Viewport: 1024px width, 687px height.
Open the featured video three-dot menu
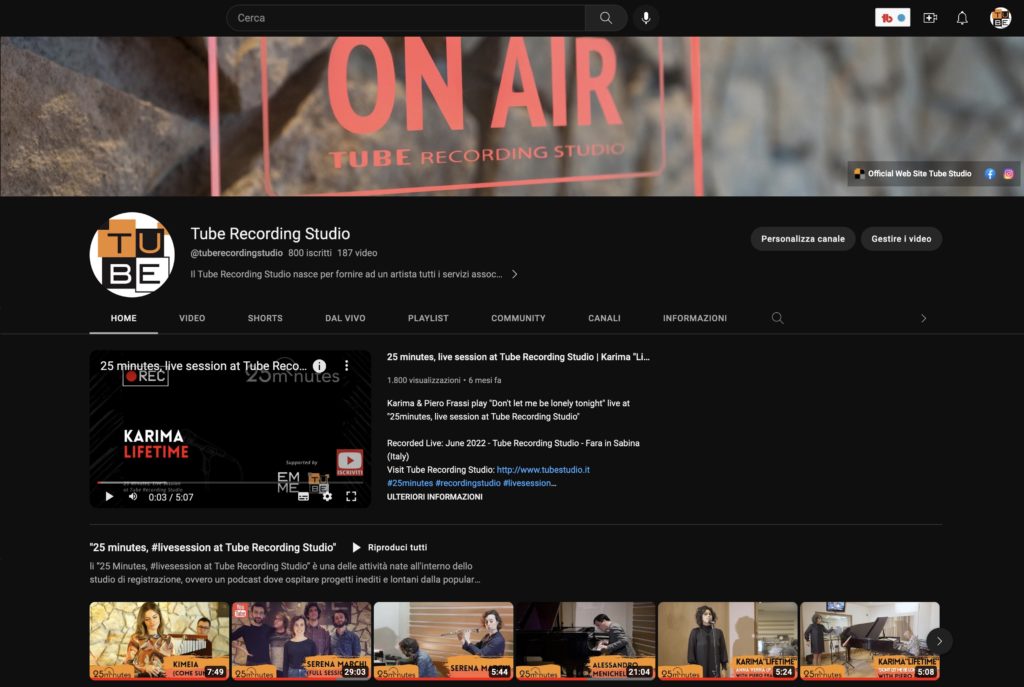[x=347, y=366]
